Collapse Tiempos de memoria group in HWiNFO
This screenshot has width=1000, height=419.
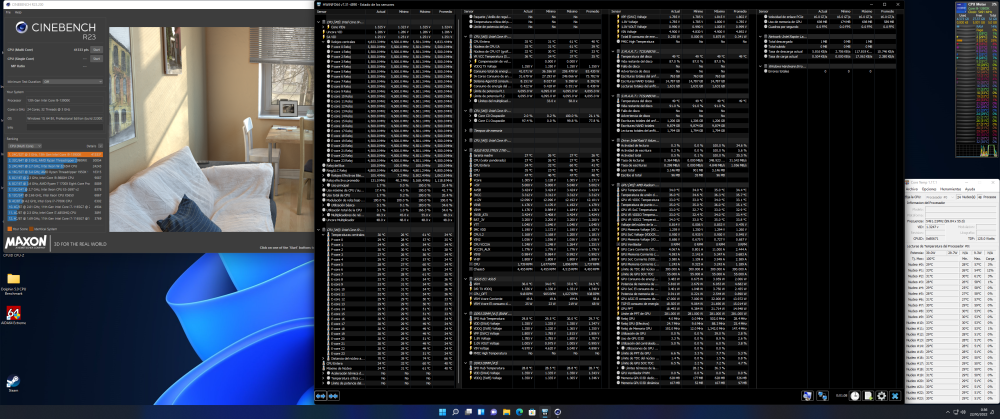[x=466, y=129]
